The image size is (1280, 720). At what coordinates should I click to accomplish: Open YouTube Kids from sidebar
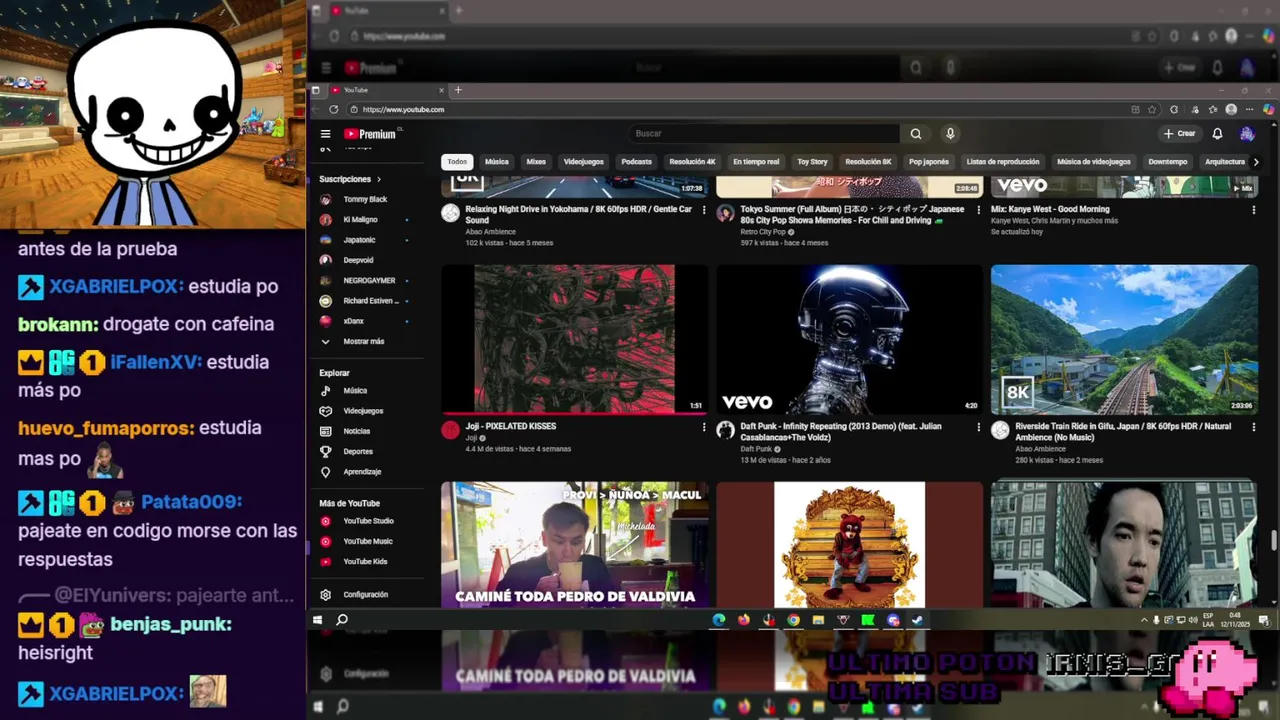point(365,561)
